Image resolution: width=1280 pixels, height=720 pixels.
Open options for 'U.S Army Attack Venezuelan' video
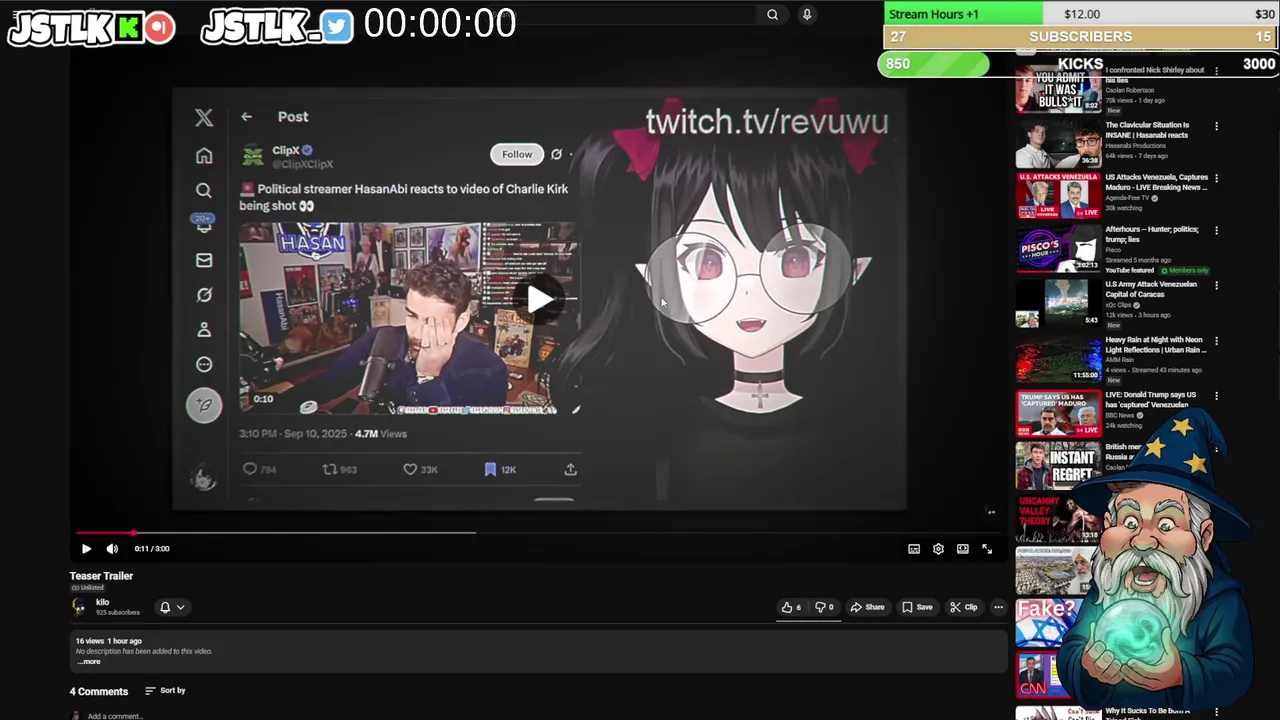(1216, 285)
